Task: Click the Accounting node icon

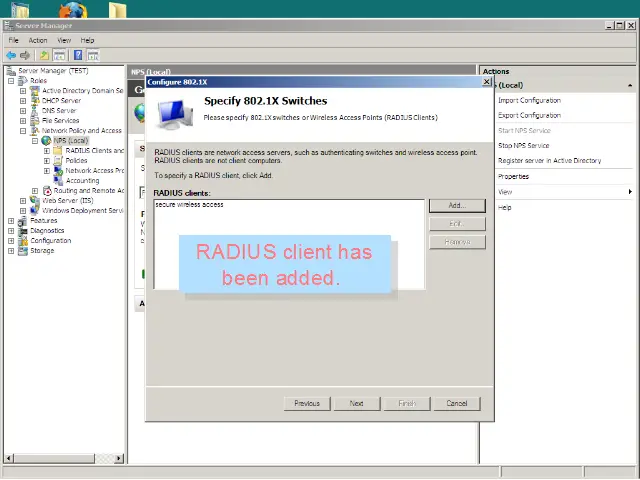Action: pyautogui.click(x=58, y=180)
